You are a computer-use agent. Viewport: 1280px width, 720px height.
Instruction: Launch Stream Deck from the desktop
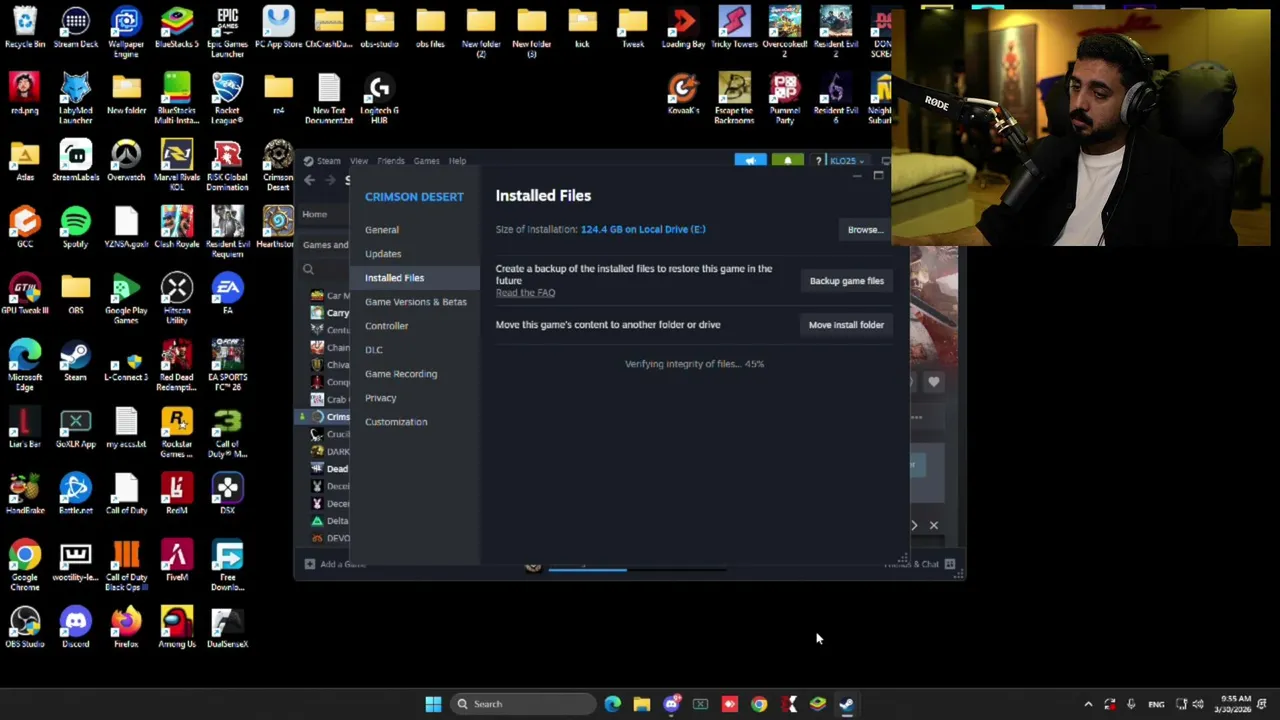(x=75, y=27)
